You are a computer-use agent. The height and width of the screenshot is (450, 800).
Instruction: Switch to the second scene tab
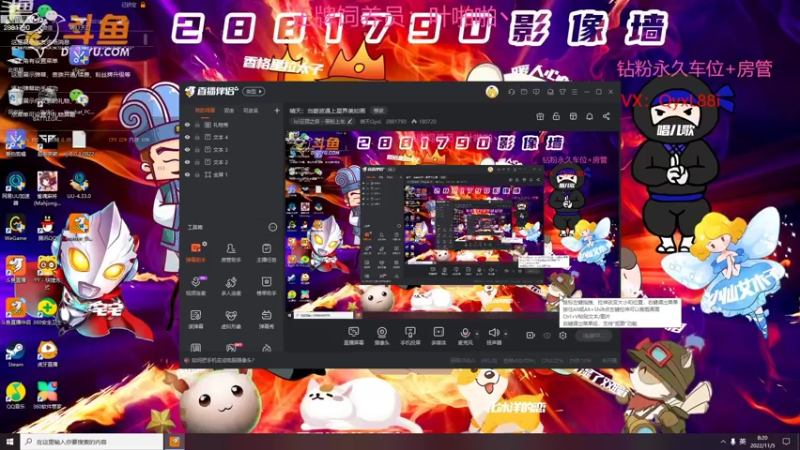point(229,110)
